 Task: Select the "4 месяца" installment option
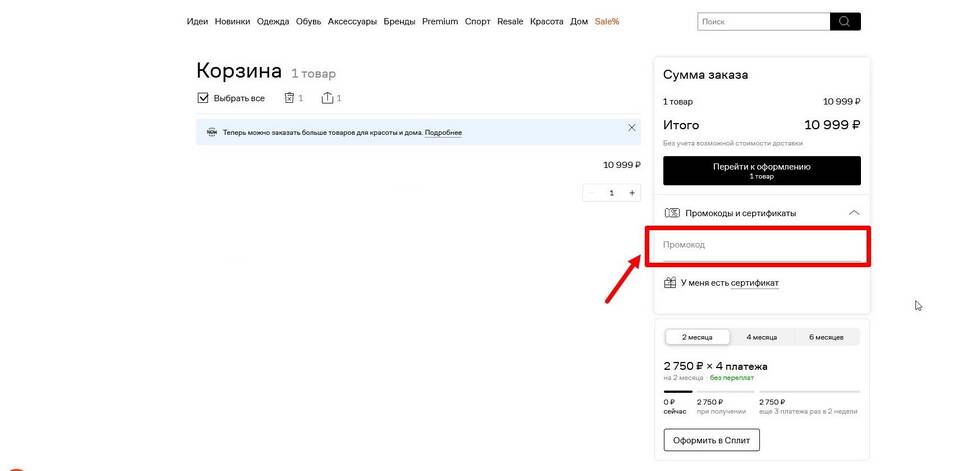point(761,337)
